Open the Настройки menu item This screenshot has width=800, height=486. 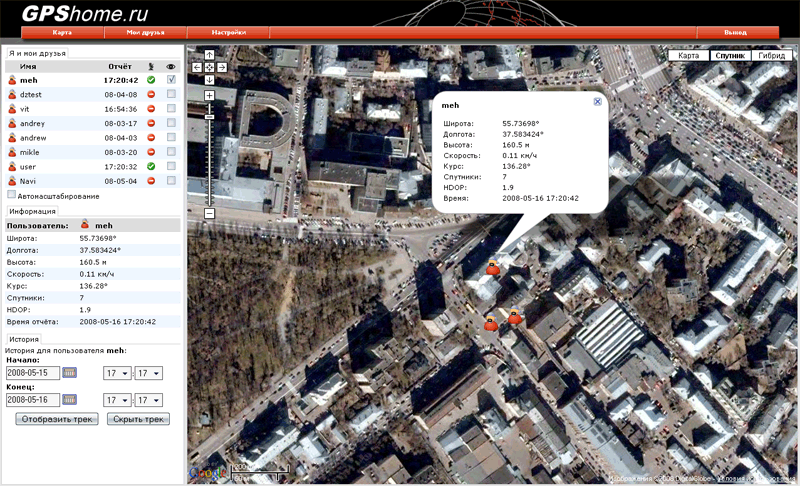click(228, 32)
